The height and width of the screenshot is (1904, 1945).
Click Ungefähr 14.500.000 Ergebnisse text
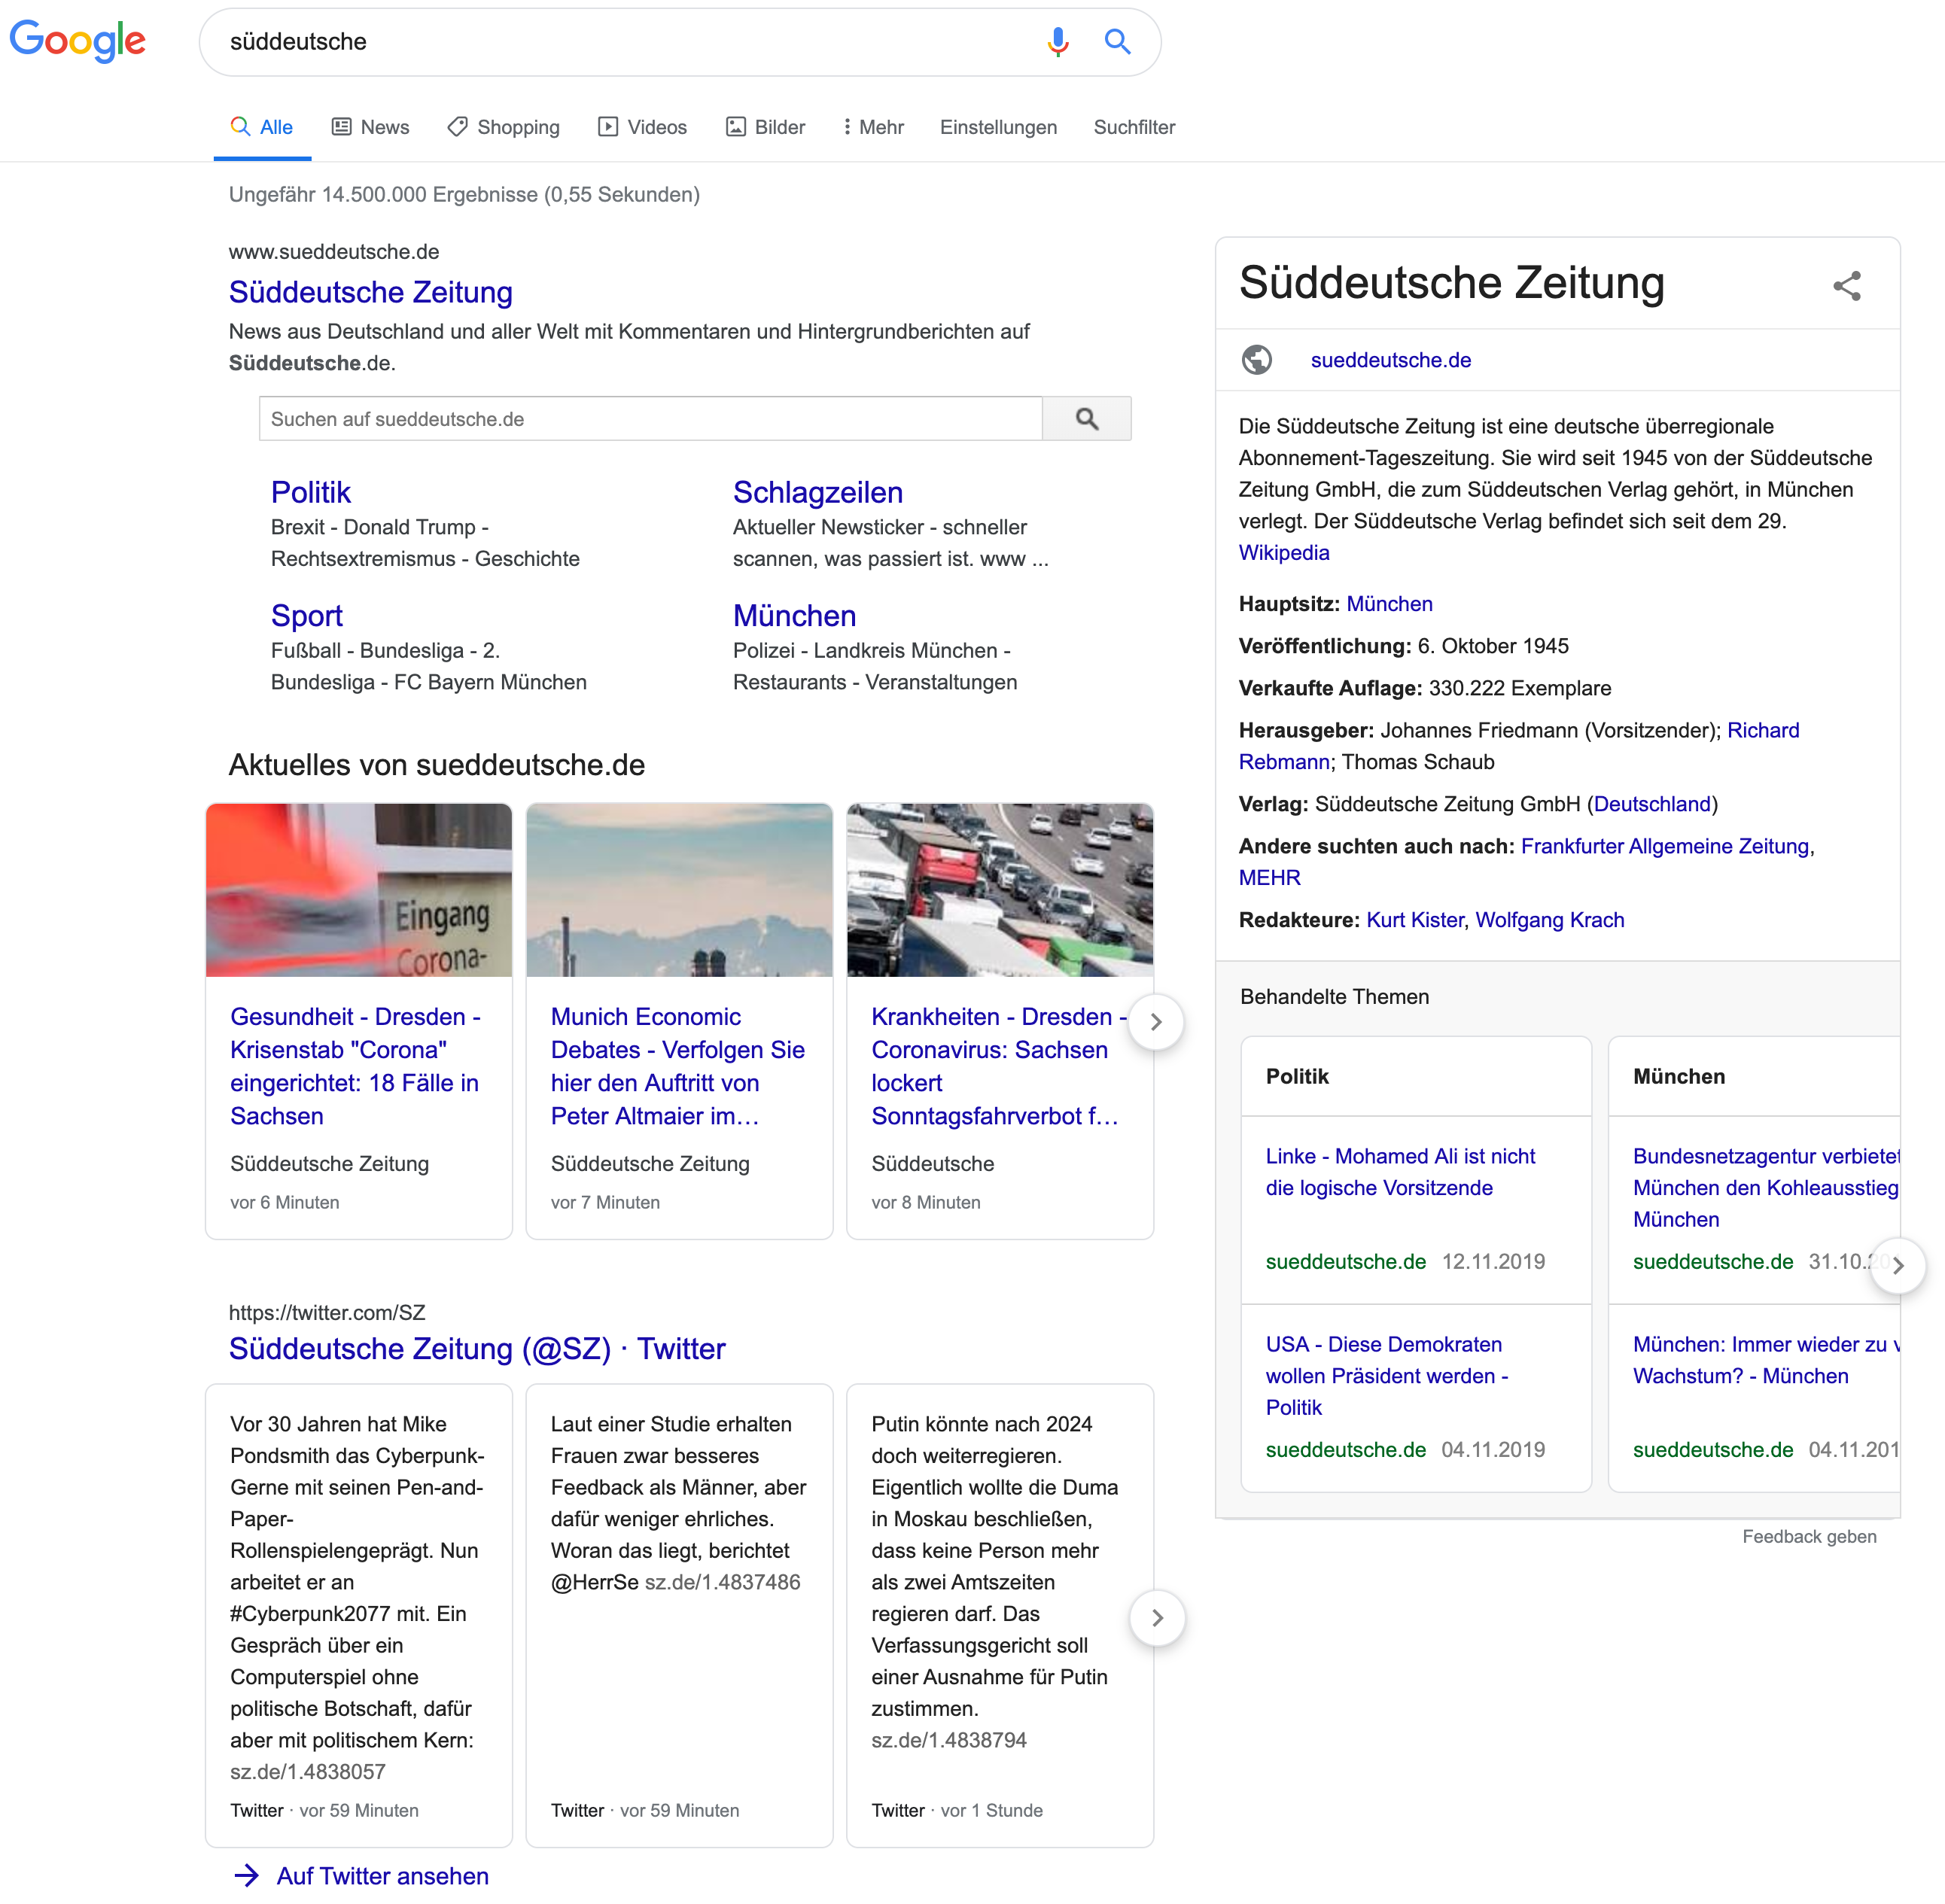click(464, 195)
